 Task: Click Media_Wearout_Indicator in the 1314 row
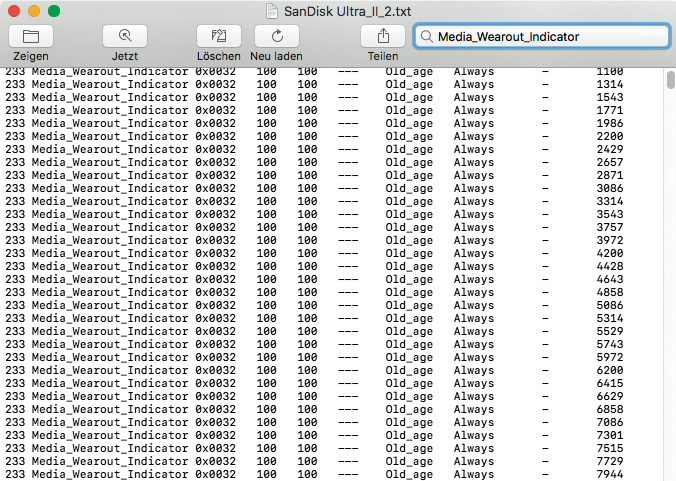click(x=110, y=84)
